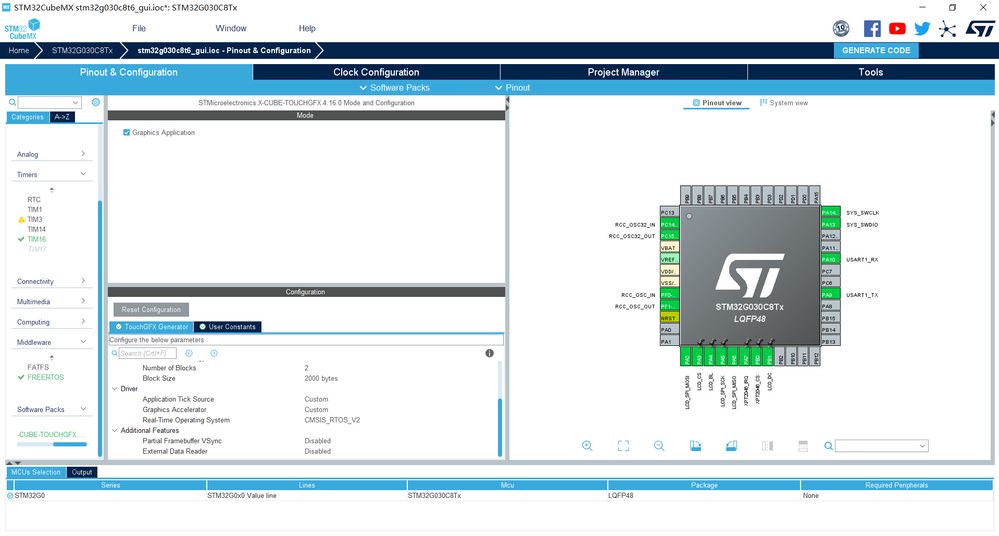Open the Help menu
999x536 pixels.
pos(307,29)
